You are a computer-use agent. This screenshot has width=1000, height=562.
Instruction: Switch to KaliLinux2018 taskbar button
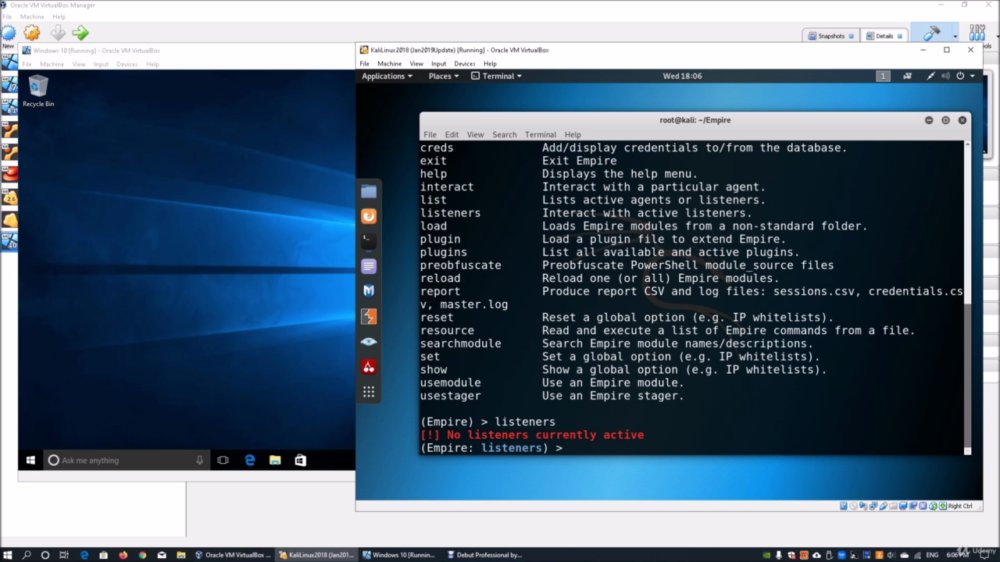pyautogui.click(x=316, y=555)
